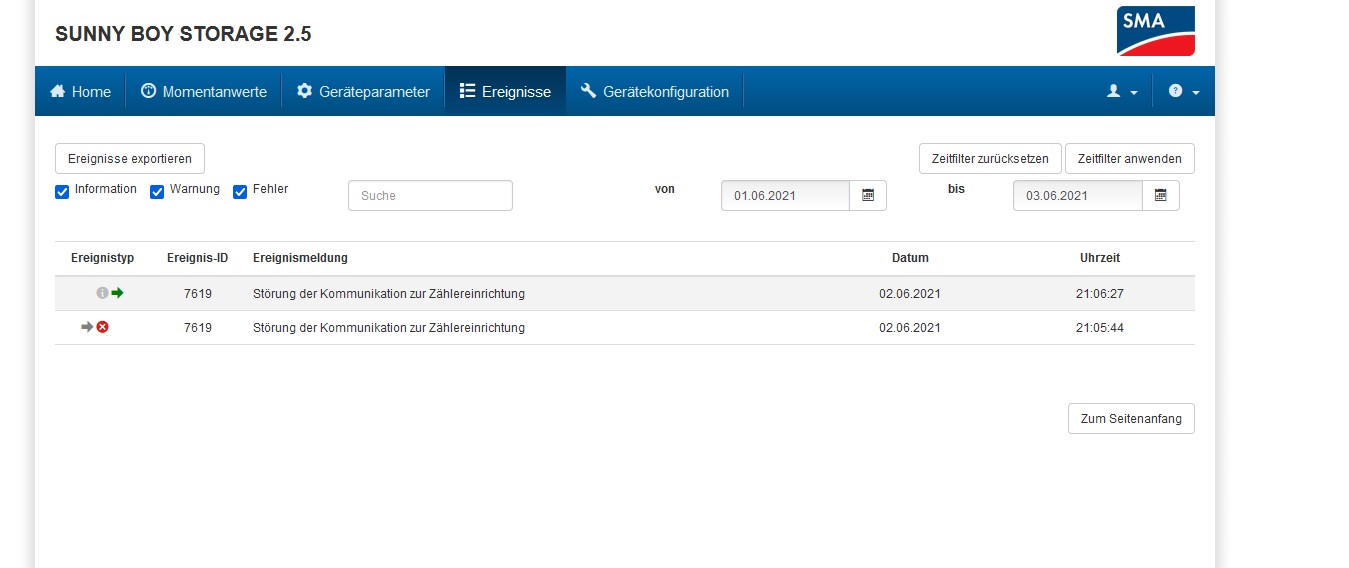
Task: Click event type icon of 21:06:27 row
Action: tap(110, 294)
